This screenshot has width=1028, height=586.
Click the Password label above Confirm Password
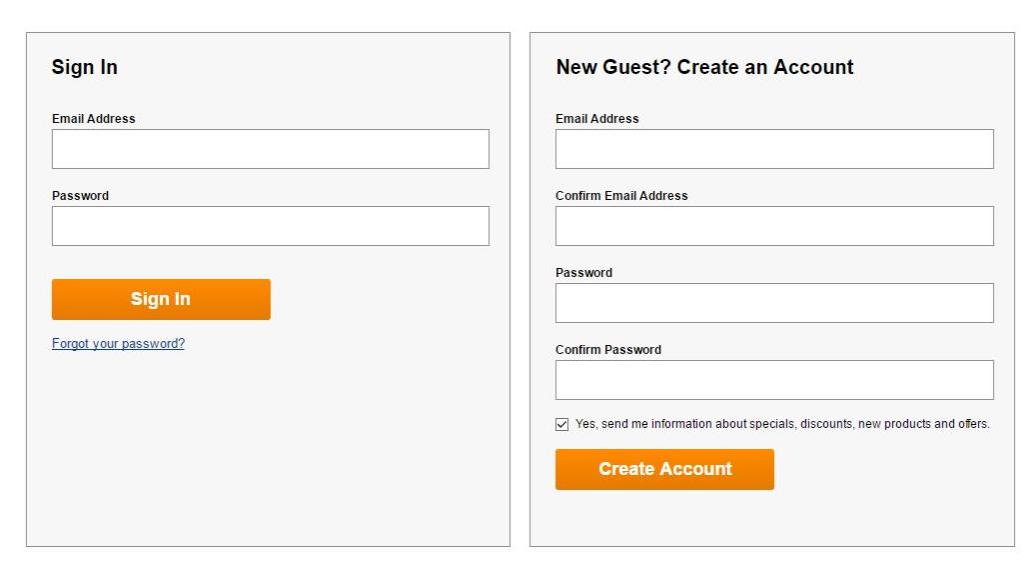(584, 273)
